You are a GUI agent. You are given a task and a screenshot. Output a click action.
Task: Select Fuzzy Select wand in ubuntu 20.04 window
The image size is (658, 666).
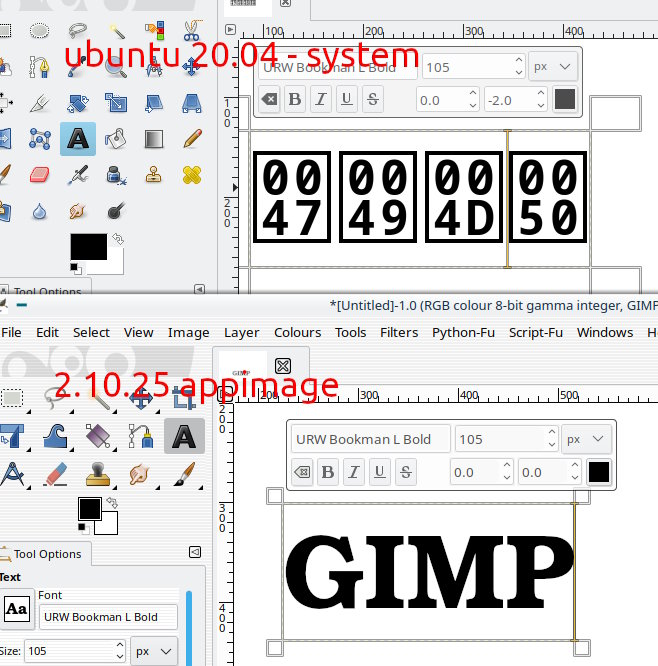point(116,31)
